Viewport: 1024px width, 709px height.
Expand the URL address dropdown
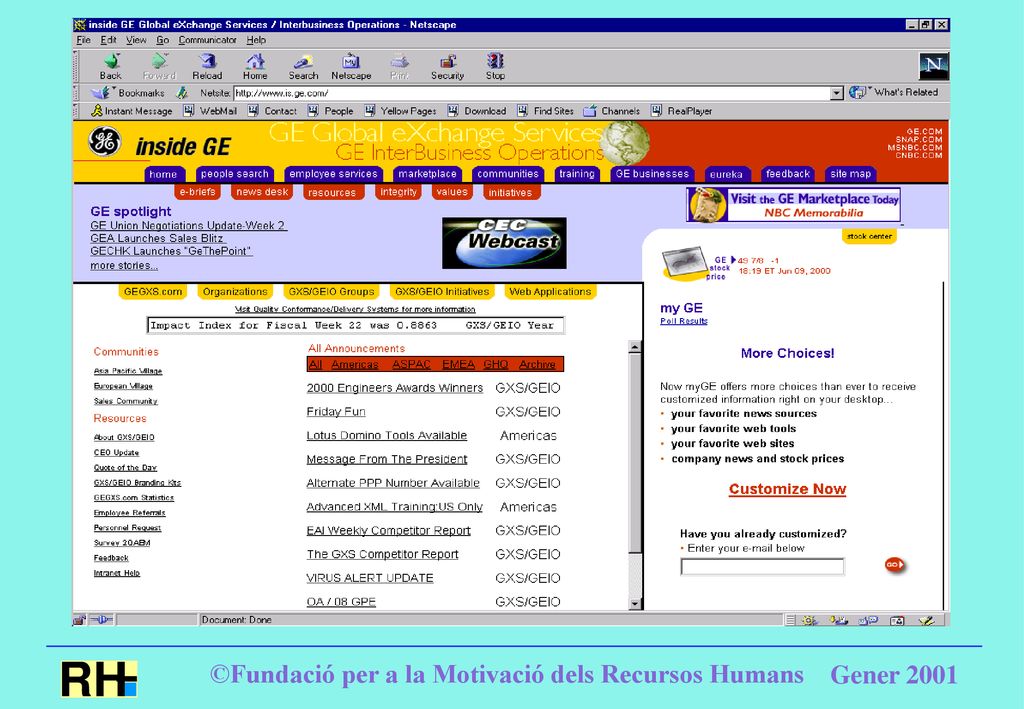[837, 93]
